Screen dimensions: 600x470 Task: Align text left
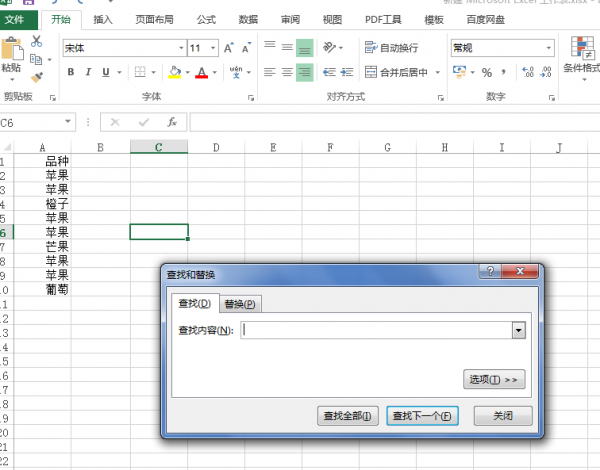[270, 72]
